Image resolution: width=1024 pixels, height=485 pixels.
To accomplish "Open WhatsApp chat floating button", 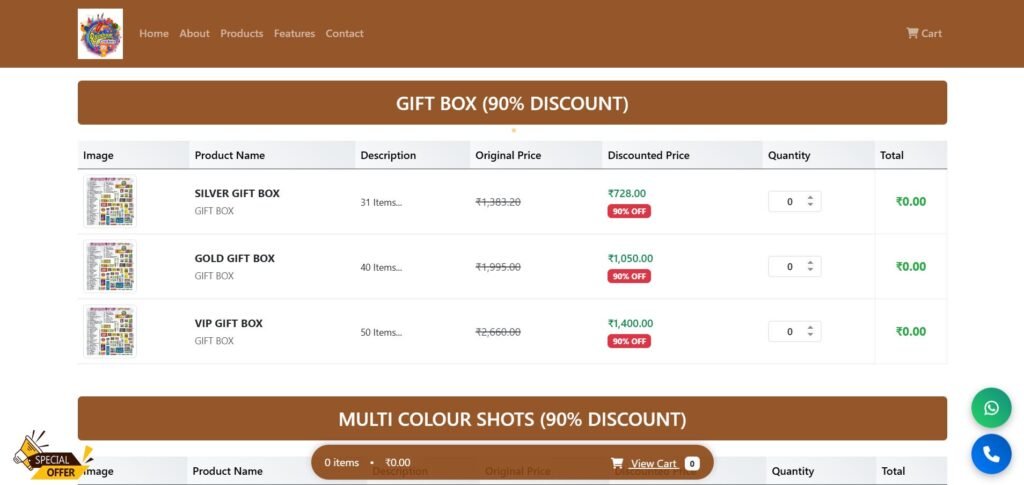I will pos(990,408).
